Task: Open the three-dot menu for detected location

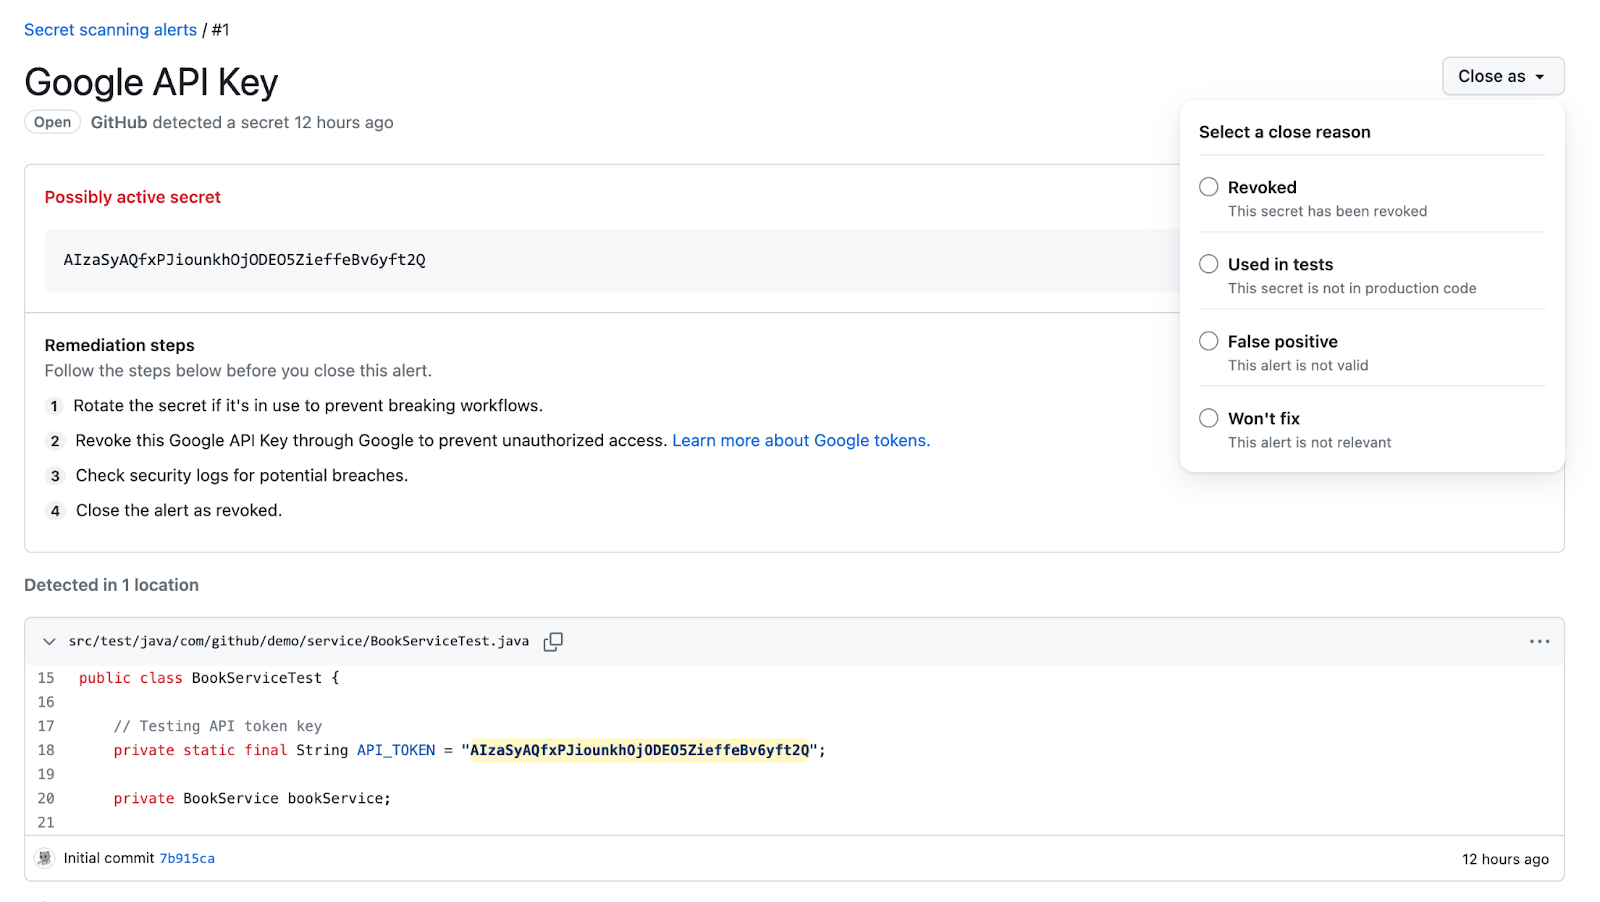Action: [1539, 642]
